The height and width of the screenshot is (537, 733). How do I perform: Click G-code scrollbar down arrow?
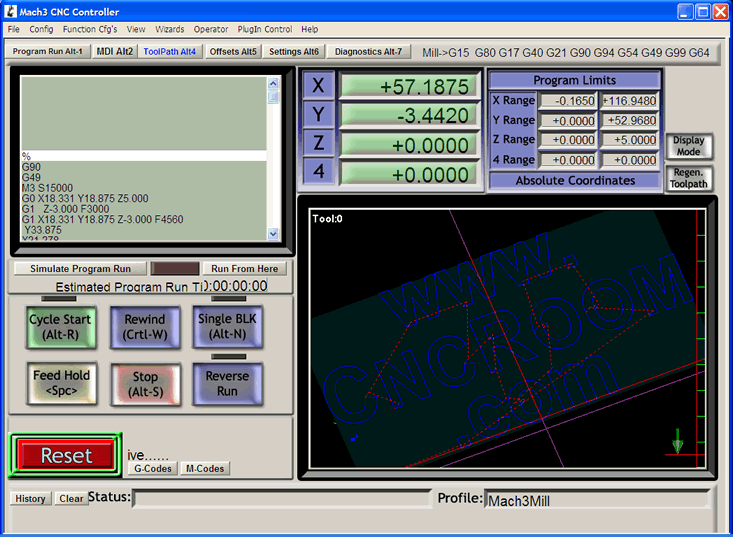[273, 234]
